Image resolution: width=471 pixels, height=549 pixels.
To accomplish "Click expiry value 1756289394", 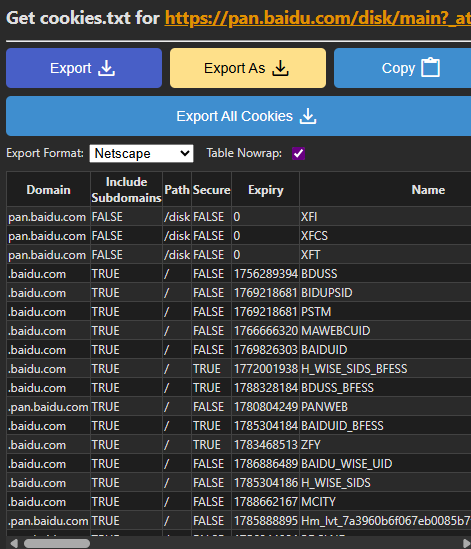I will pos(266,274).
